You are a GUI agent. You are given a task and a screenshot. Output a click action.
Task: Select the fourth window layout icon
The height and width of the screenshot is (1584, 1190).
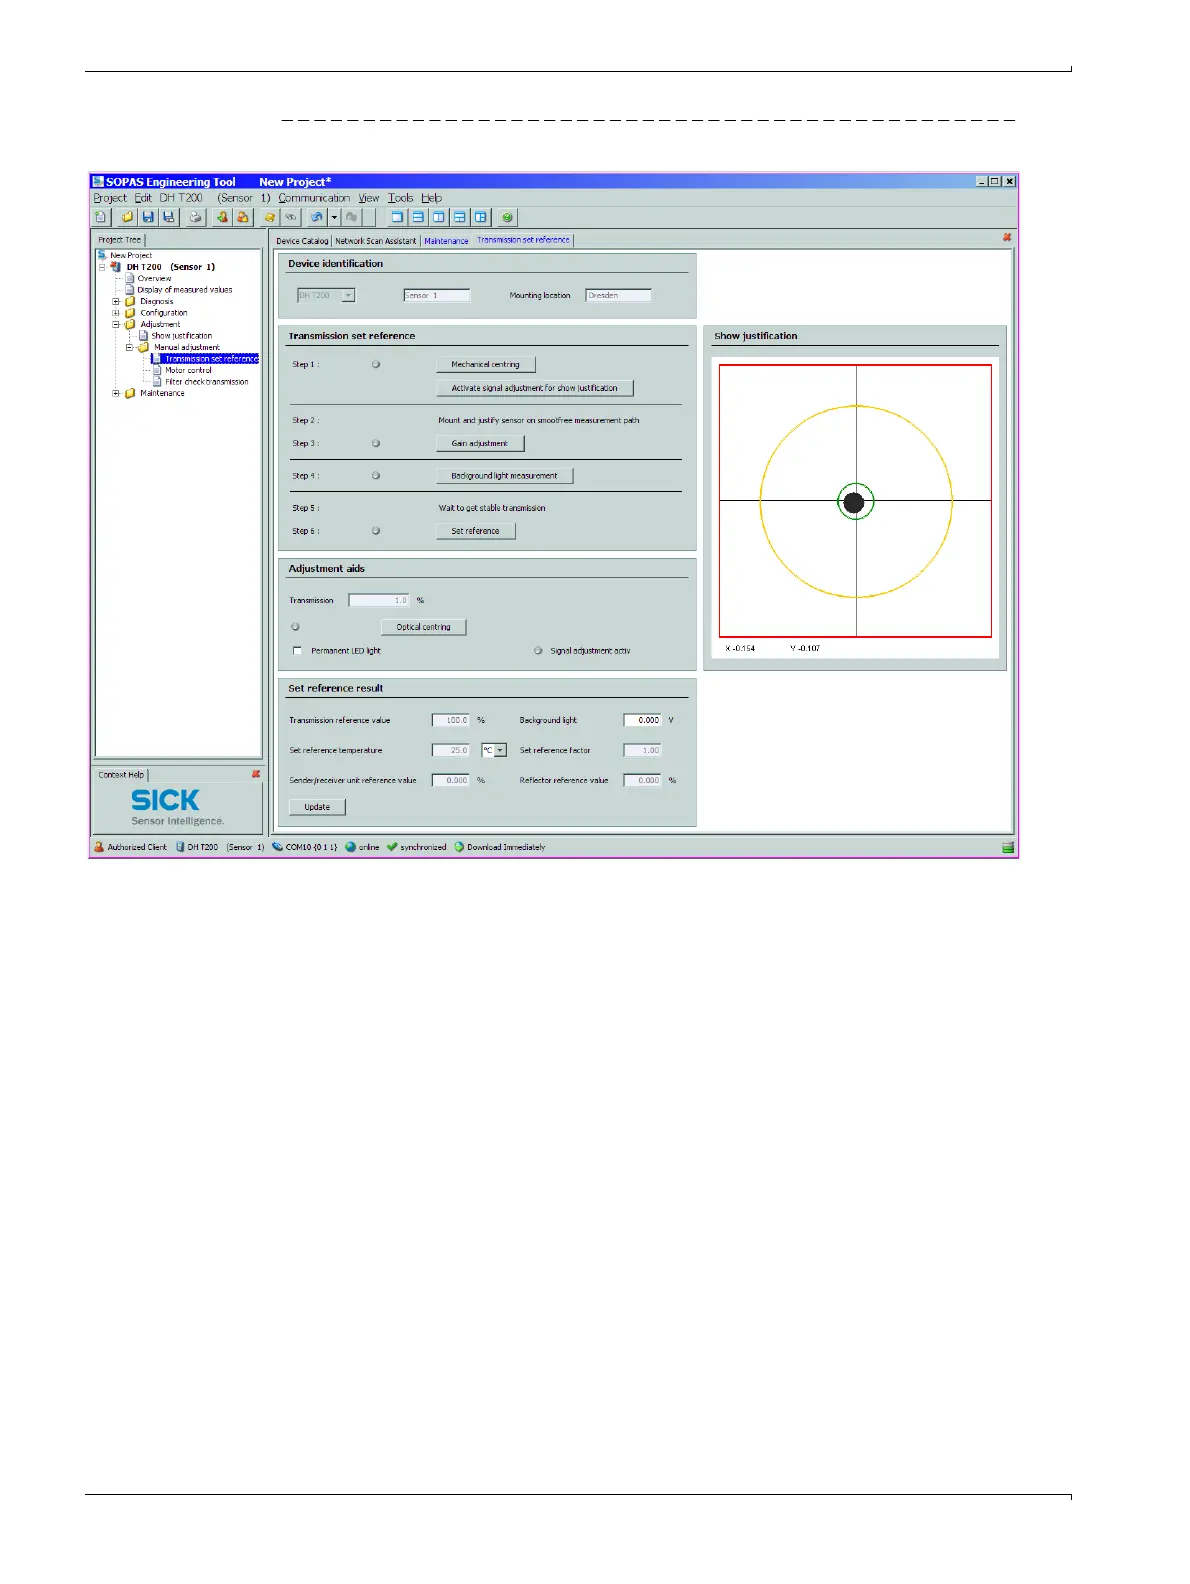(x=460, y=217)
